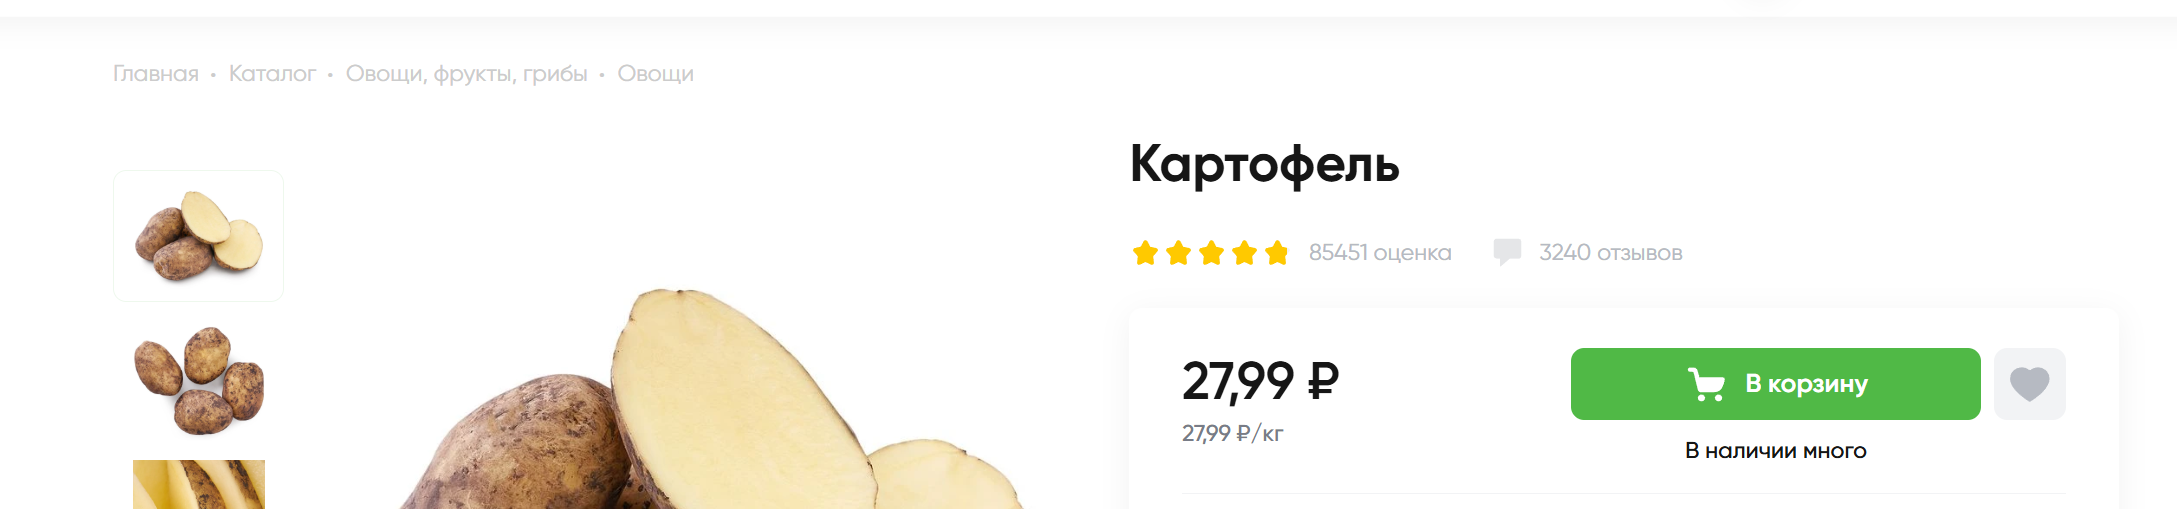Open the 3240 отзывов reviews link
The image size is (2177, 509).
click(1610, 253)
